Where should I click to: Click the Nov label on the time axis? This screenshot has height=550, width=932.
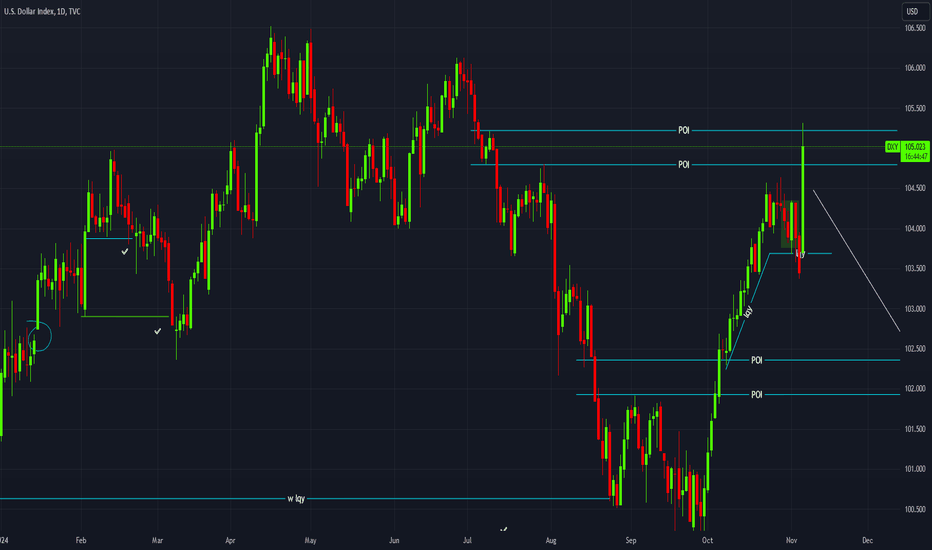[791, 540]
